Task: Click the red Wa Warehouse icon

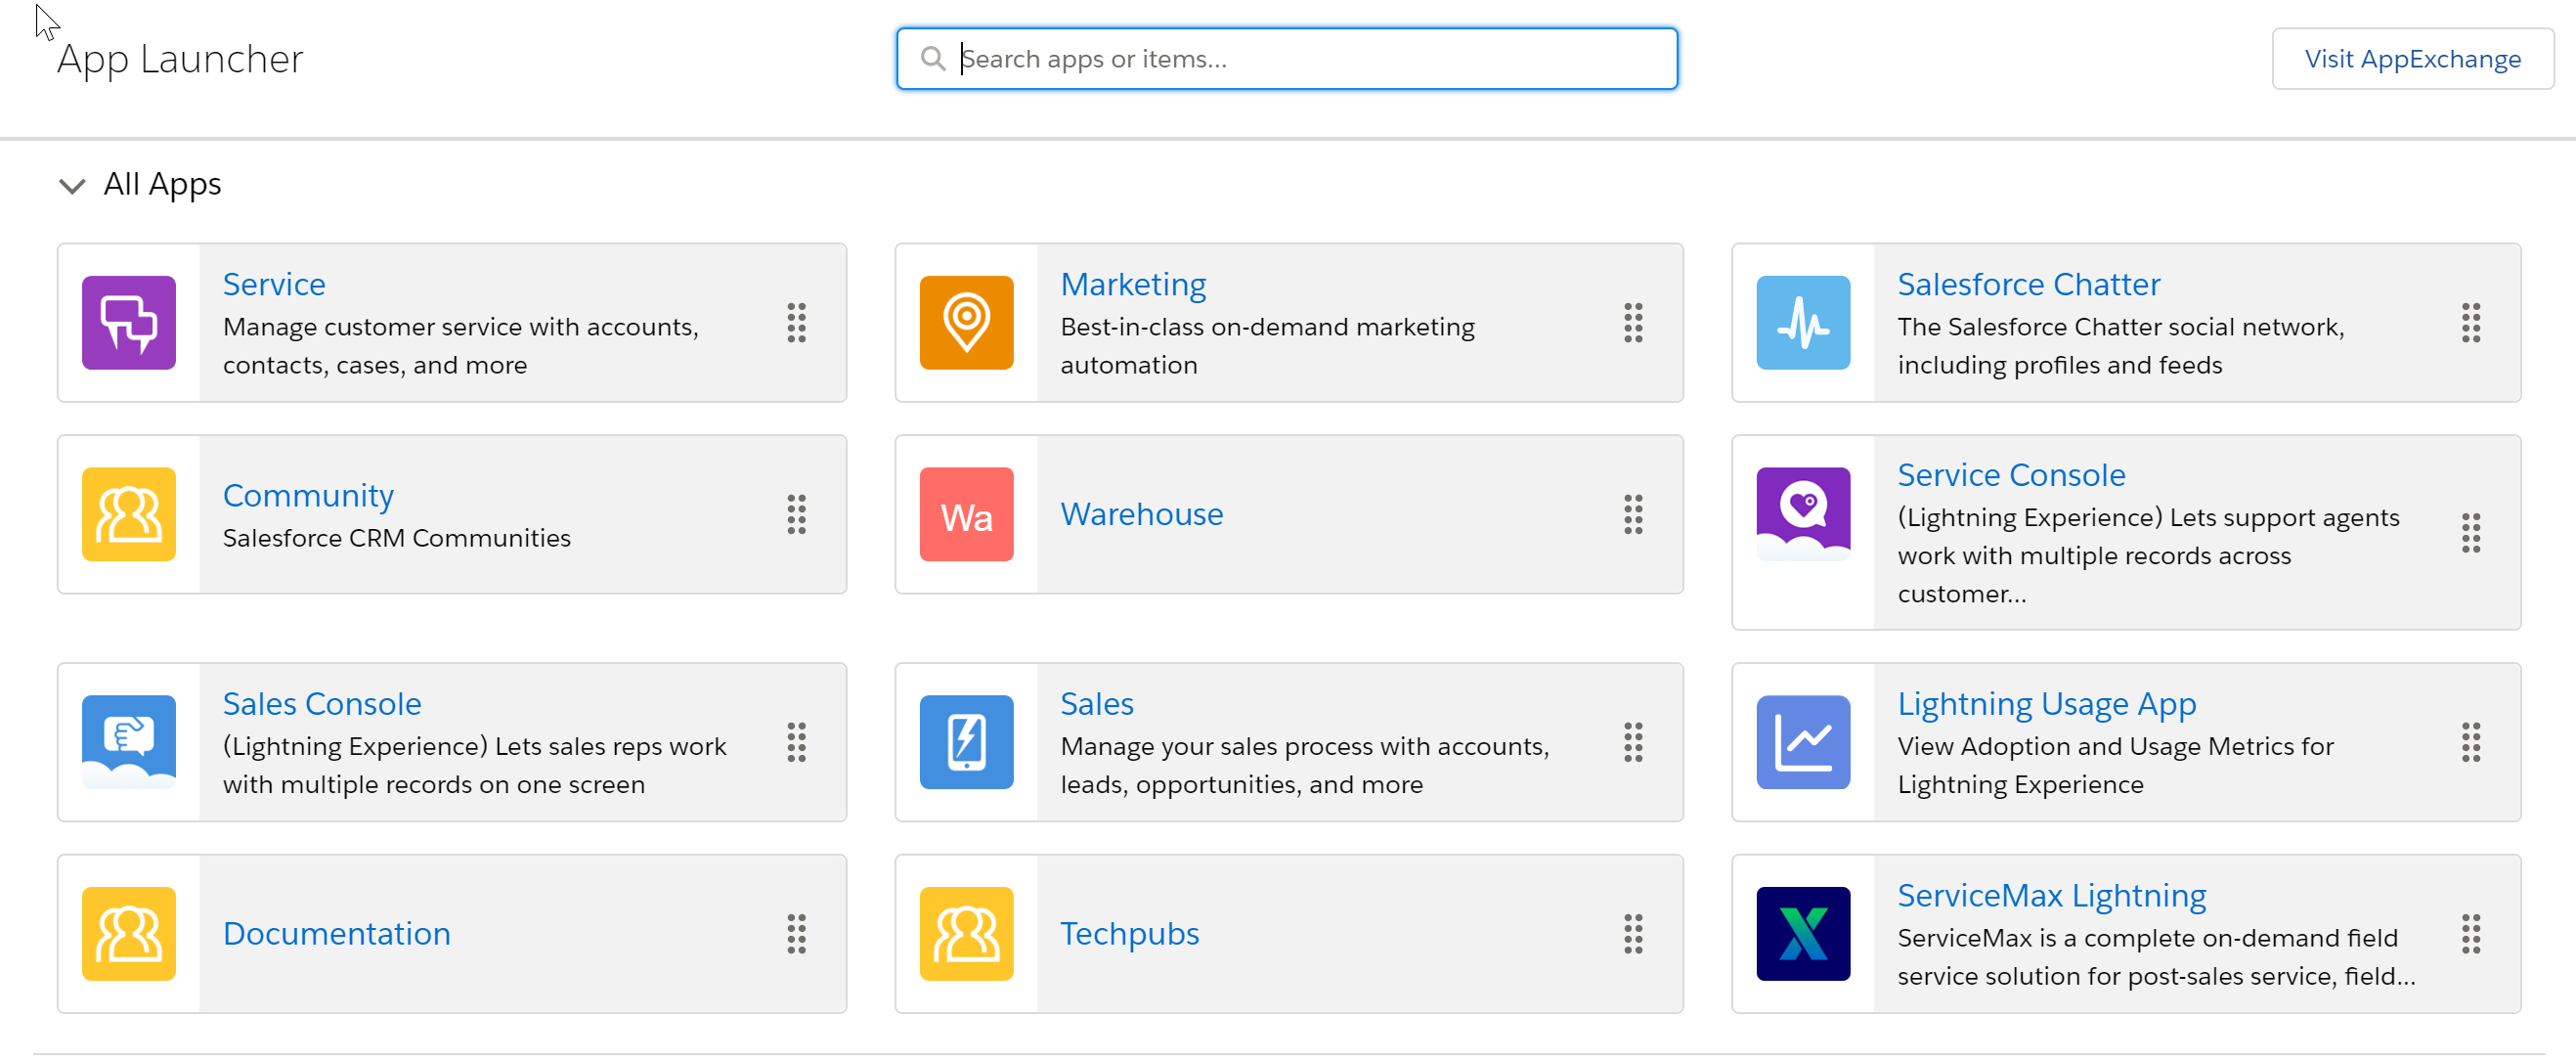Action: (966, 514)
